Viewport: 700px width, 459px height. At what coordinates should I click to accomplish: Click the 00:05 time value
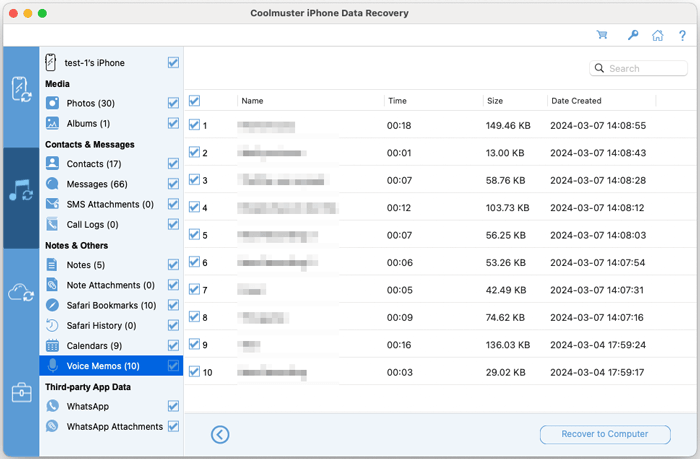click(400, 290)
